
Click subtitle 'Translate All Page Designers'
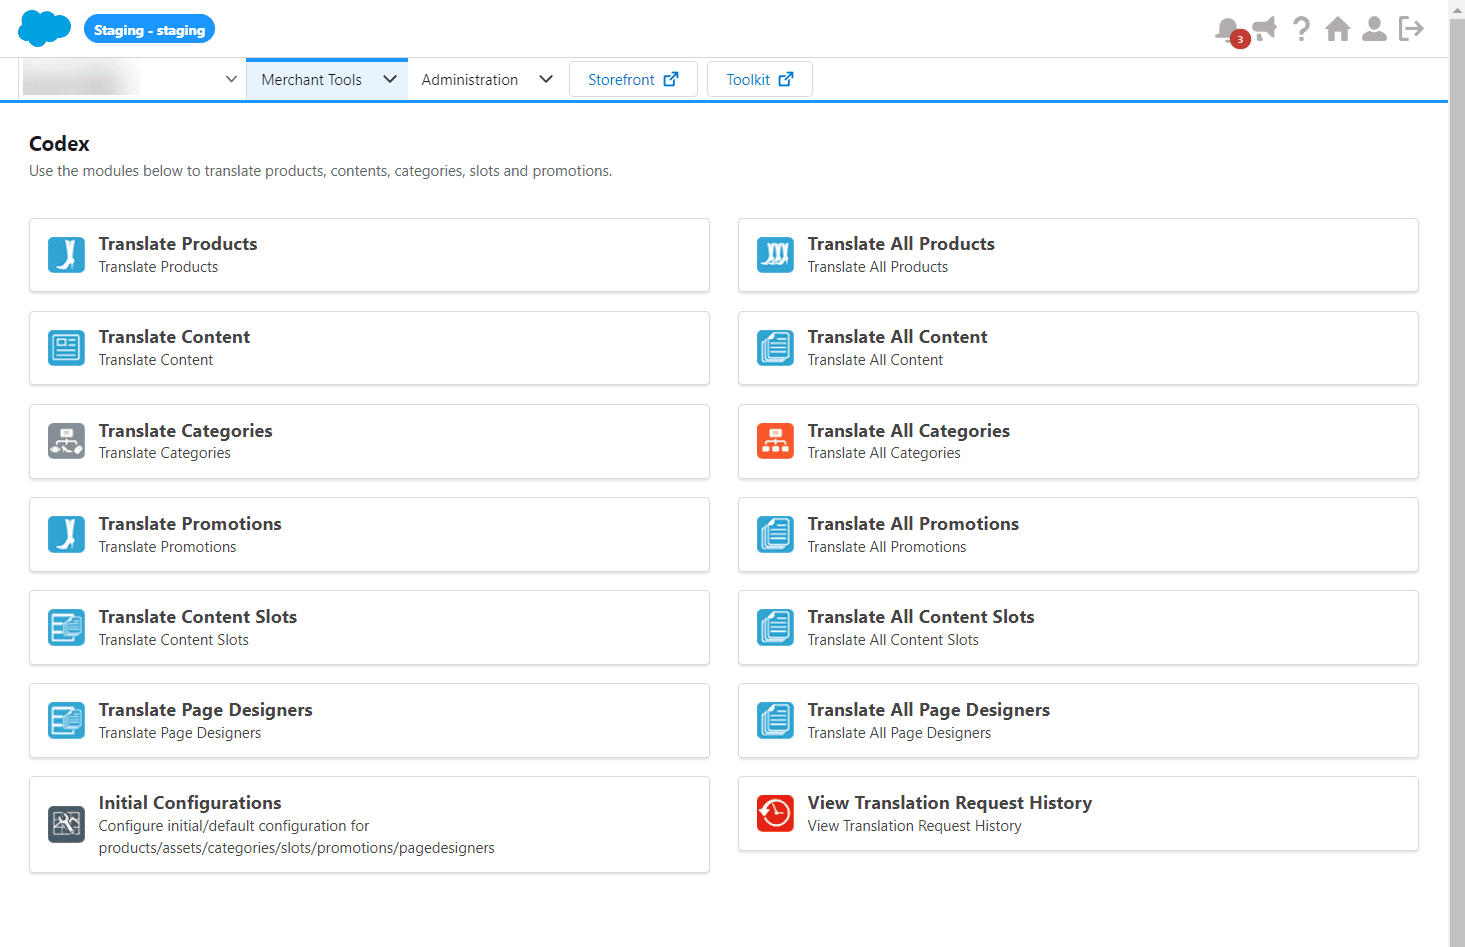[x=900, y=733]
